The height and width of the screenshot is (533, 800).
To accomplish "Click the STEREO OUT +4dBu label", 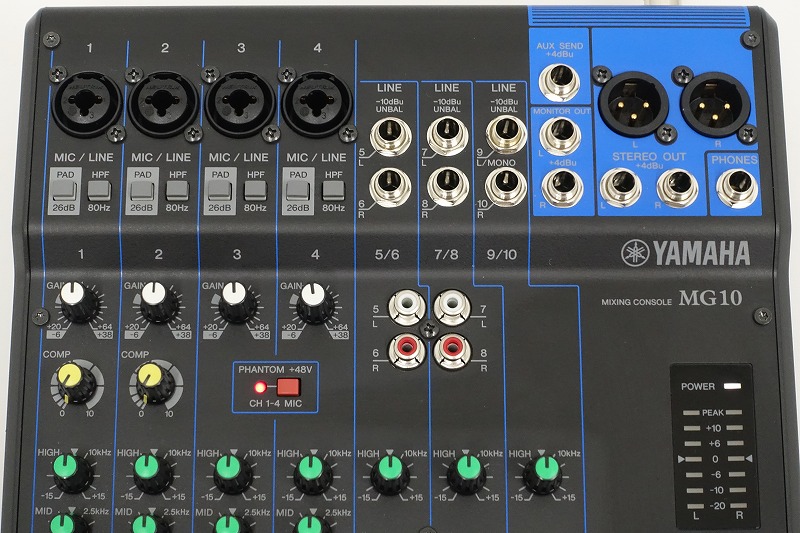I will point(648,160).
